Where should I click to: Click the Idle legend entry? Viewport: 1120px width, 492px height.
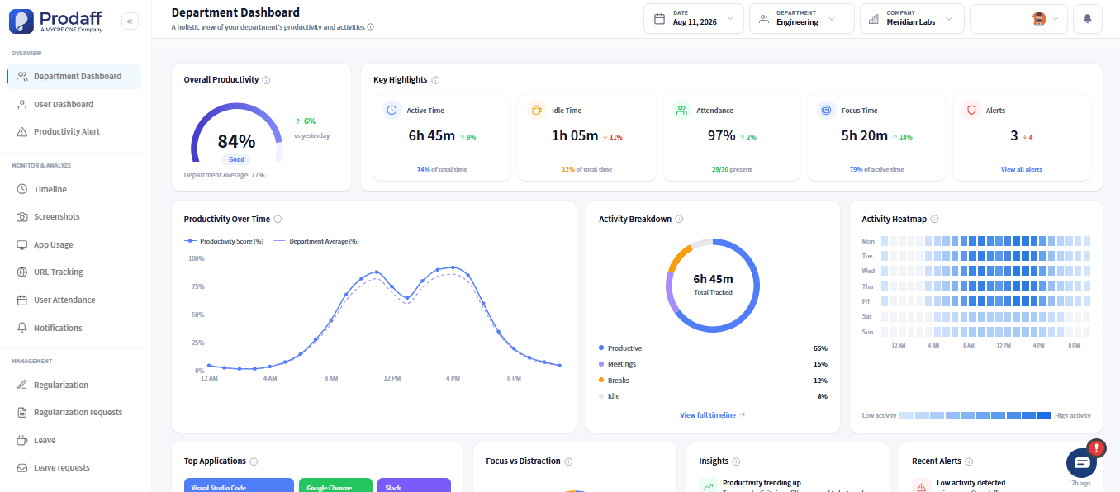(609, 396)
